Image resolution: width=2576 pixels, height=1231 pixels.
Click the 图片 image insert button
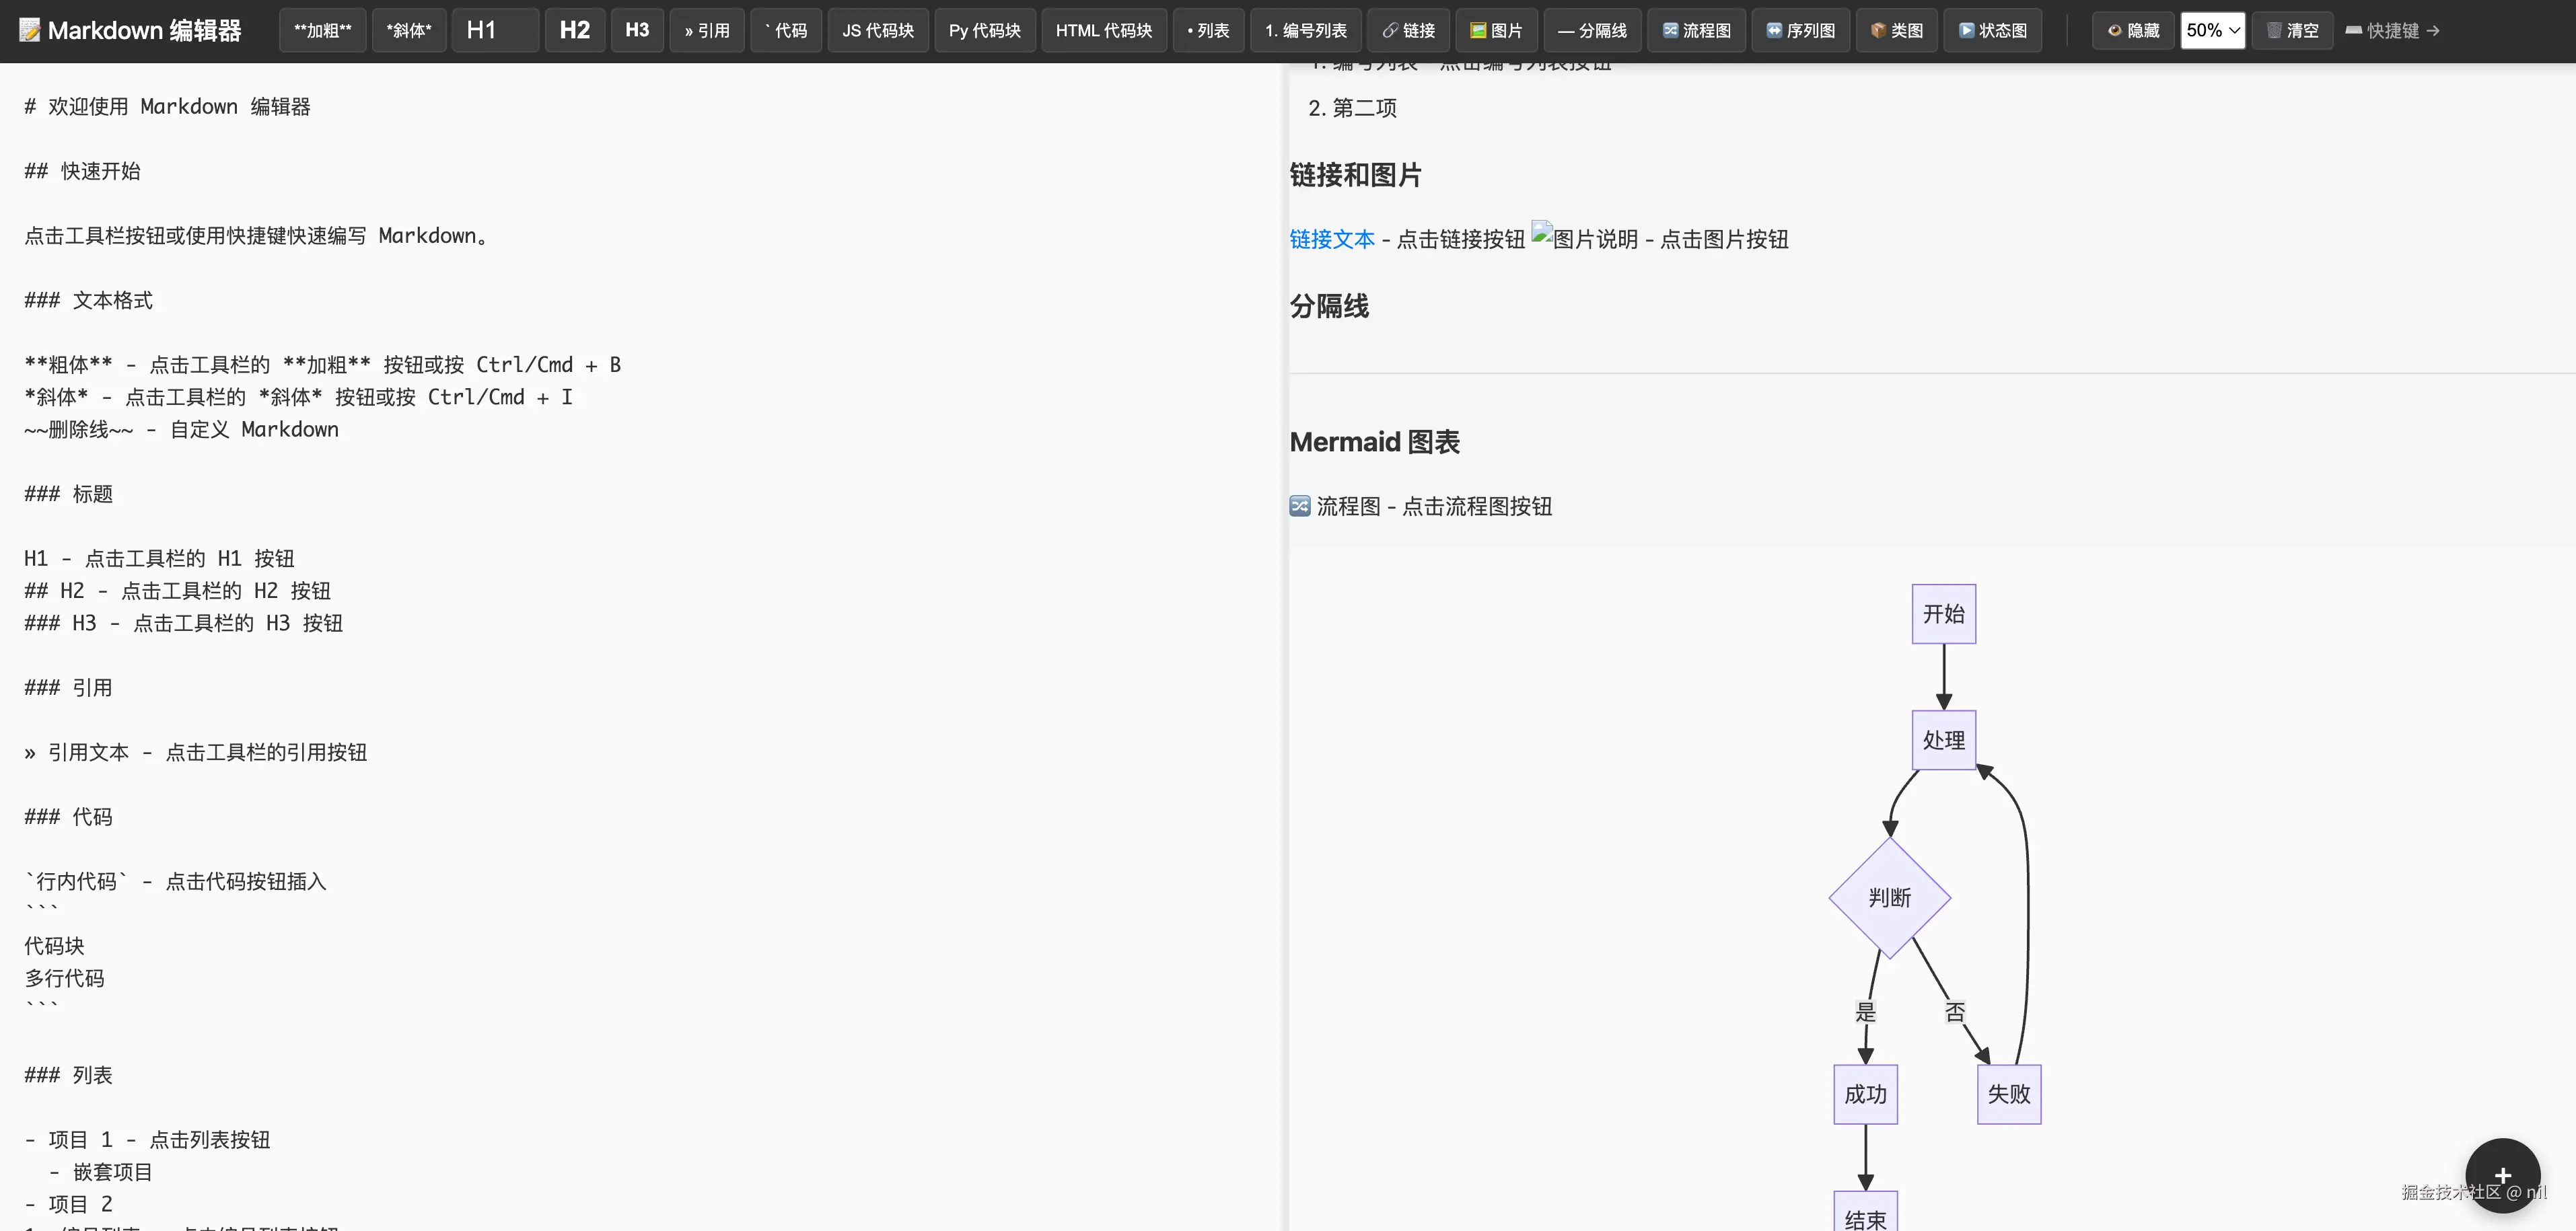tap(1496, 30)
